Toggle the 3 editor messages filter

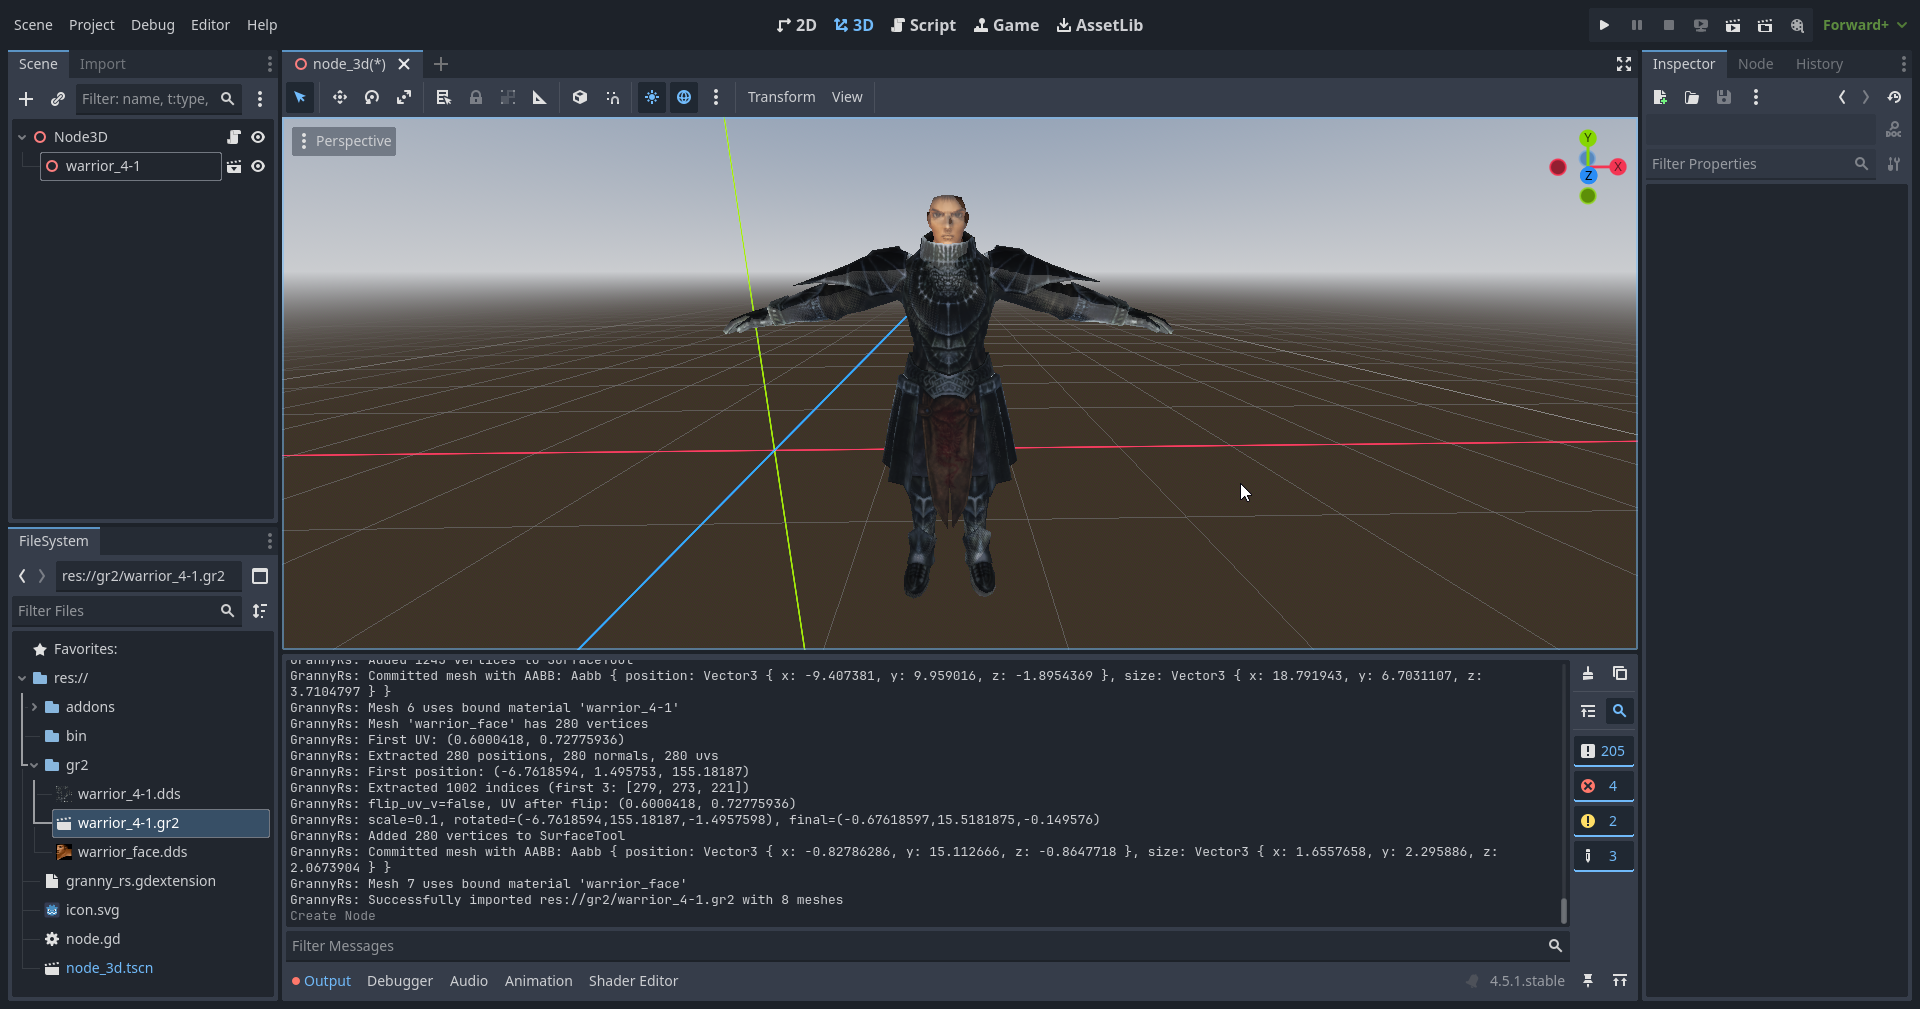click(x=1603, y=856)
